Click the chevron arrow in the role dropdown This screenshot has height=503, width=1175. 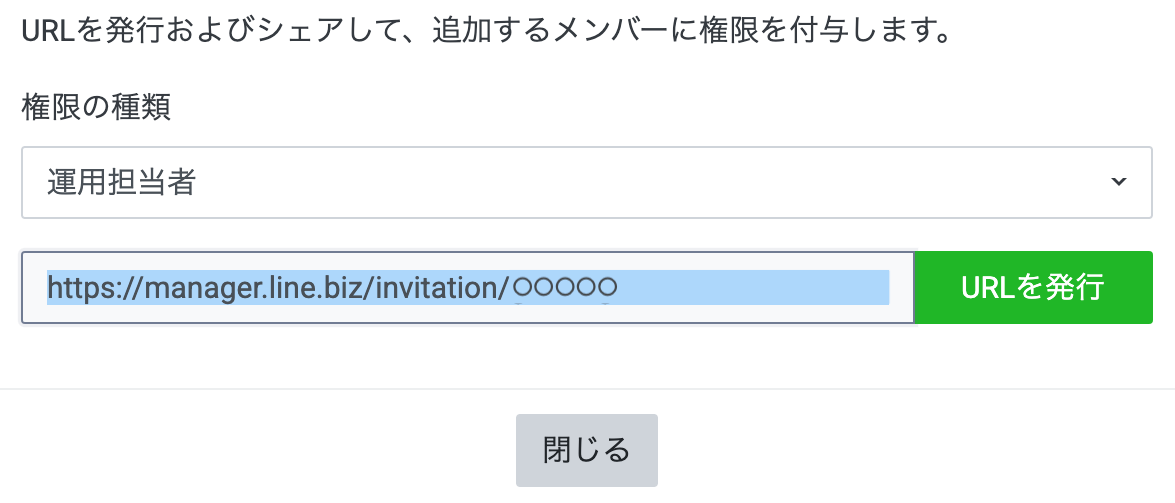click(x=1119, y=182)
